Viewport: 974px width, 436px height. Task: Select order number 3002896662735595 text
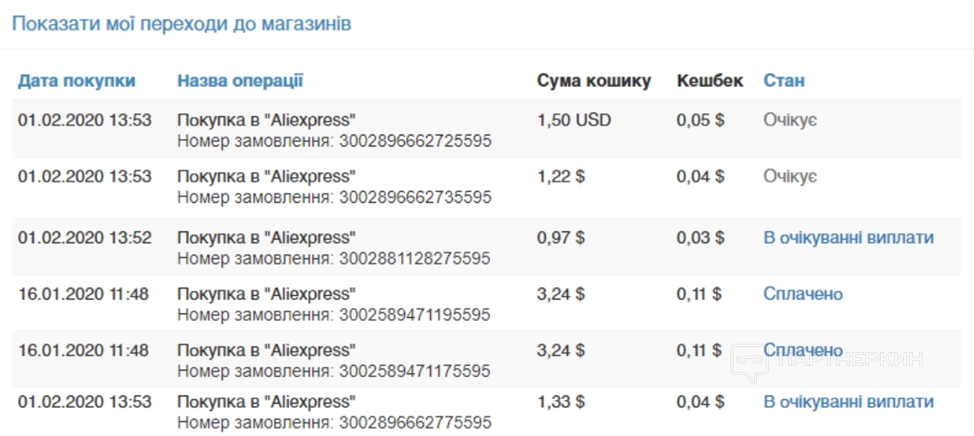(414, 197)
